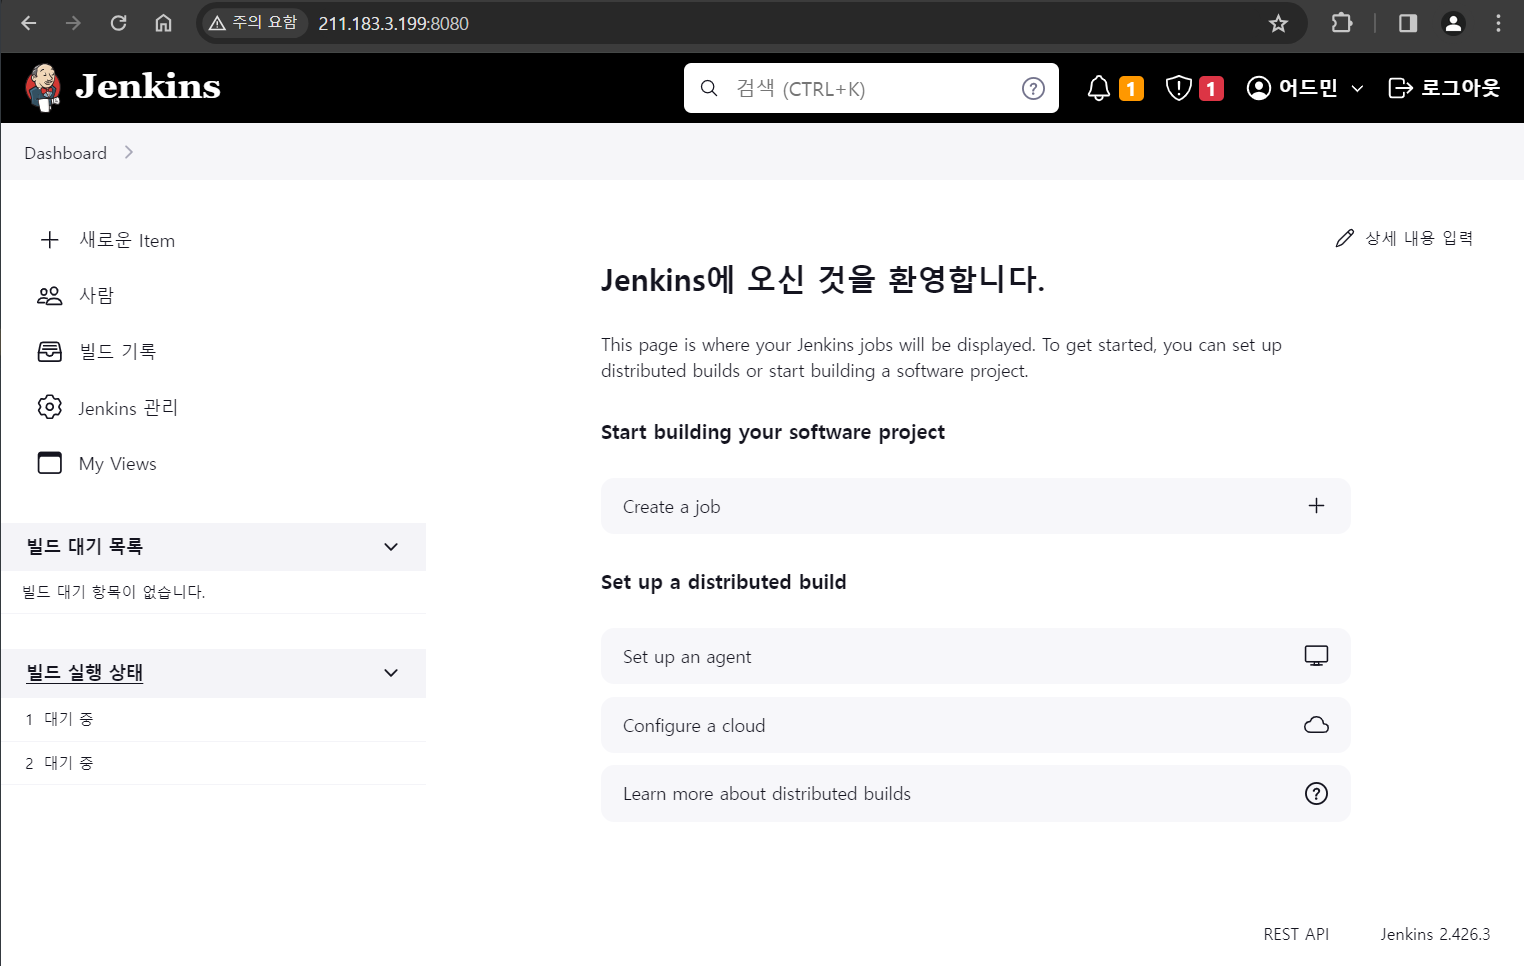1524x966 pixels.
Task: Open Set up an agent
Action: [975, 656]
